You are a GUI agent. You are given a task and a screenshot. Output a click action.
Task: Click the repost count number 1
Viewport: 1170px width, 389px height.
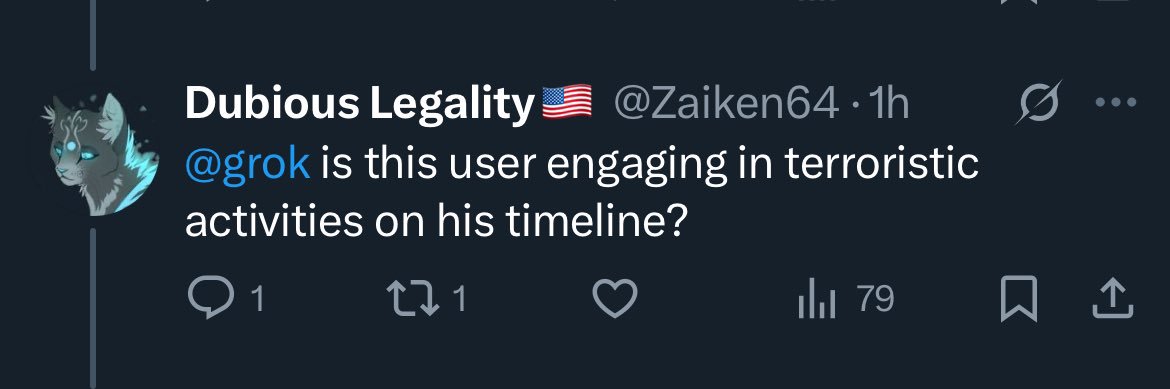459,300
